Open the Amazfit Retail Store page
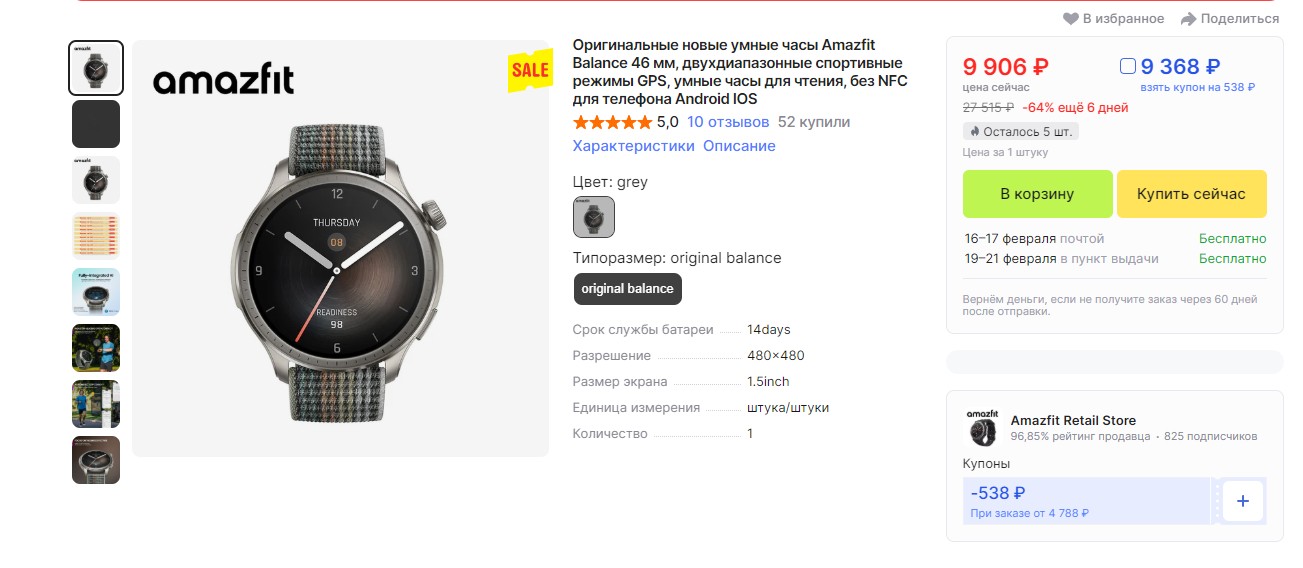 pyautogui.click(x=1073, y=420)
